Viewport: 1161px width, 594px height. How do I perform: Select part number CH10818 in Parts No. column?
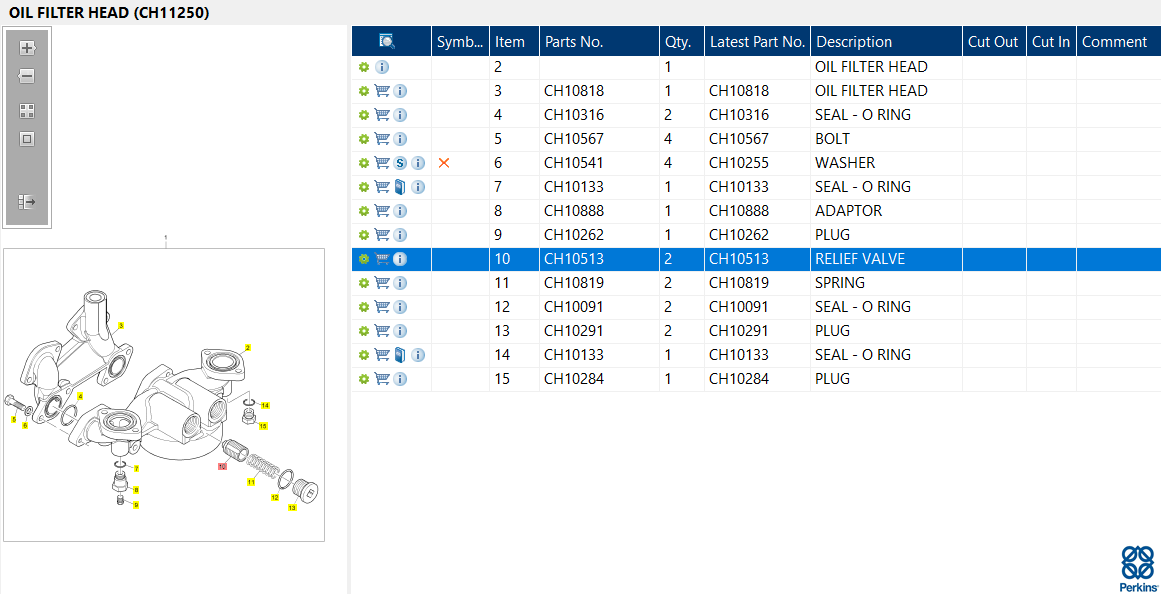click(x=574, y=91)
